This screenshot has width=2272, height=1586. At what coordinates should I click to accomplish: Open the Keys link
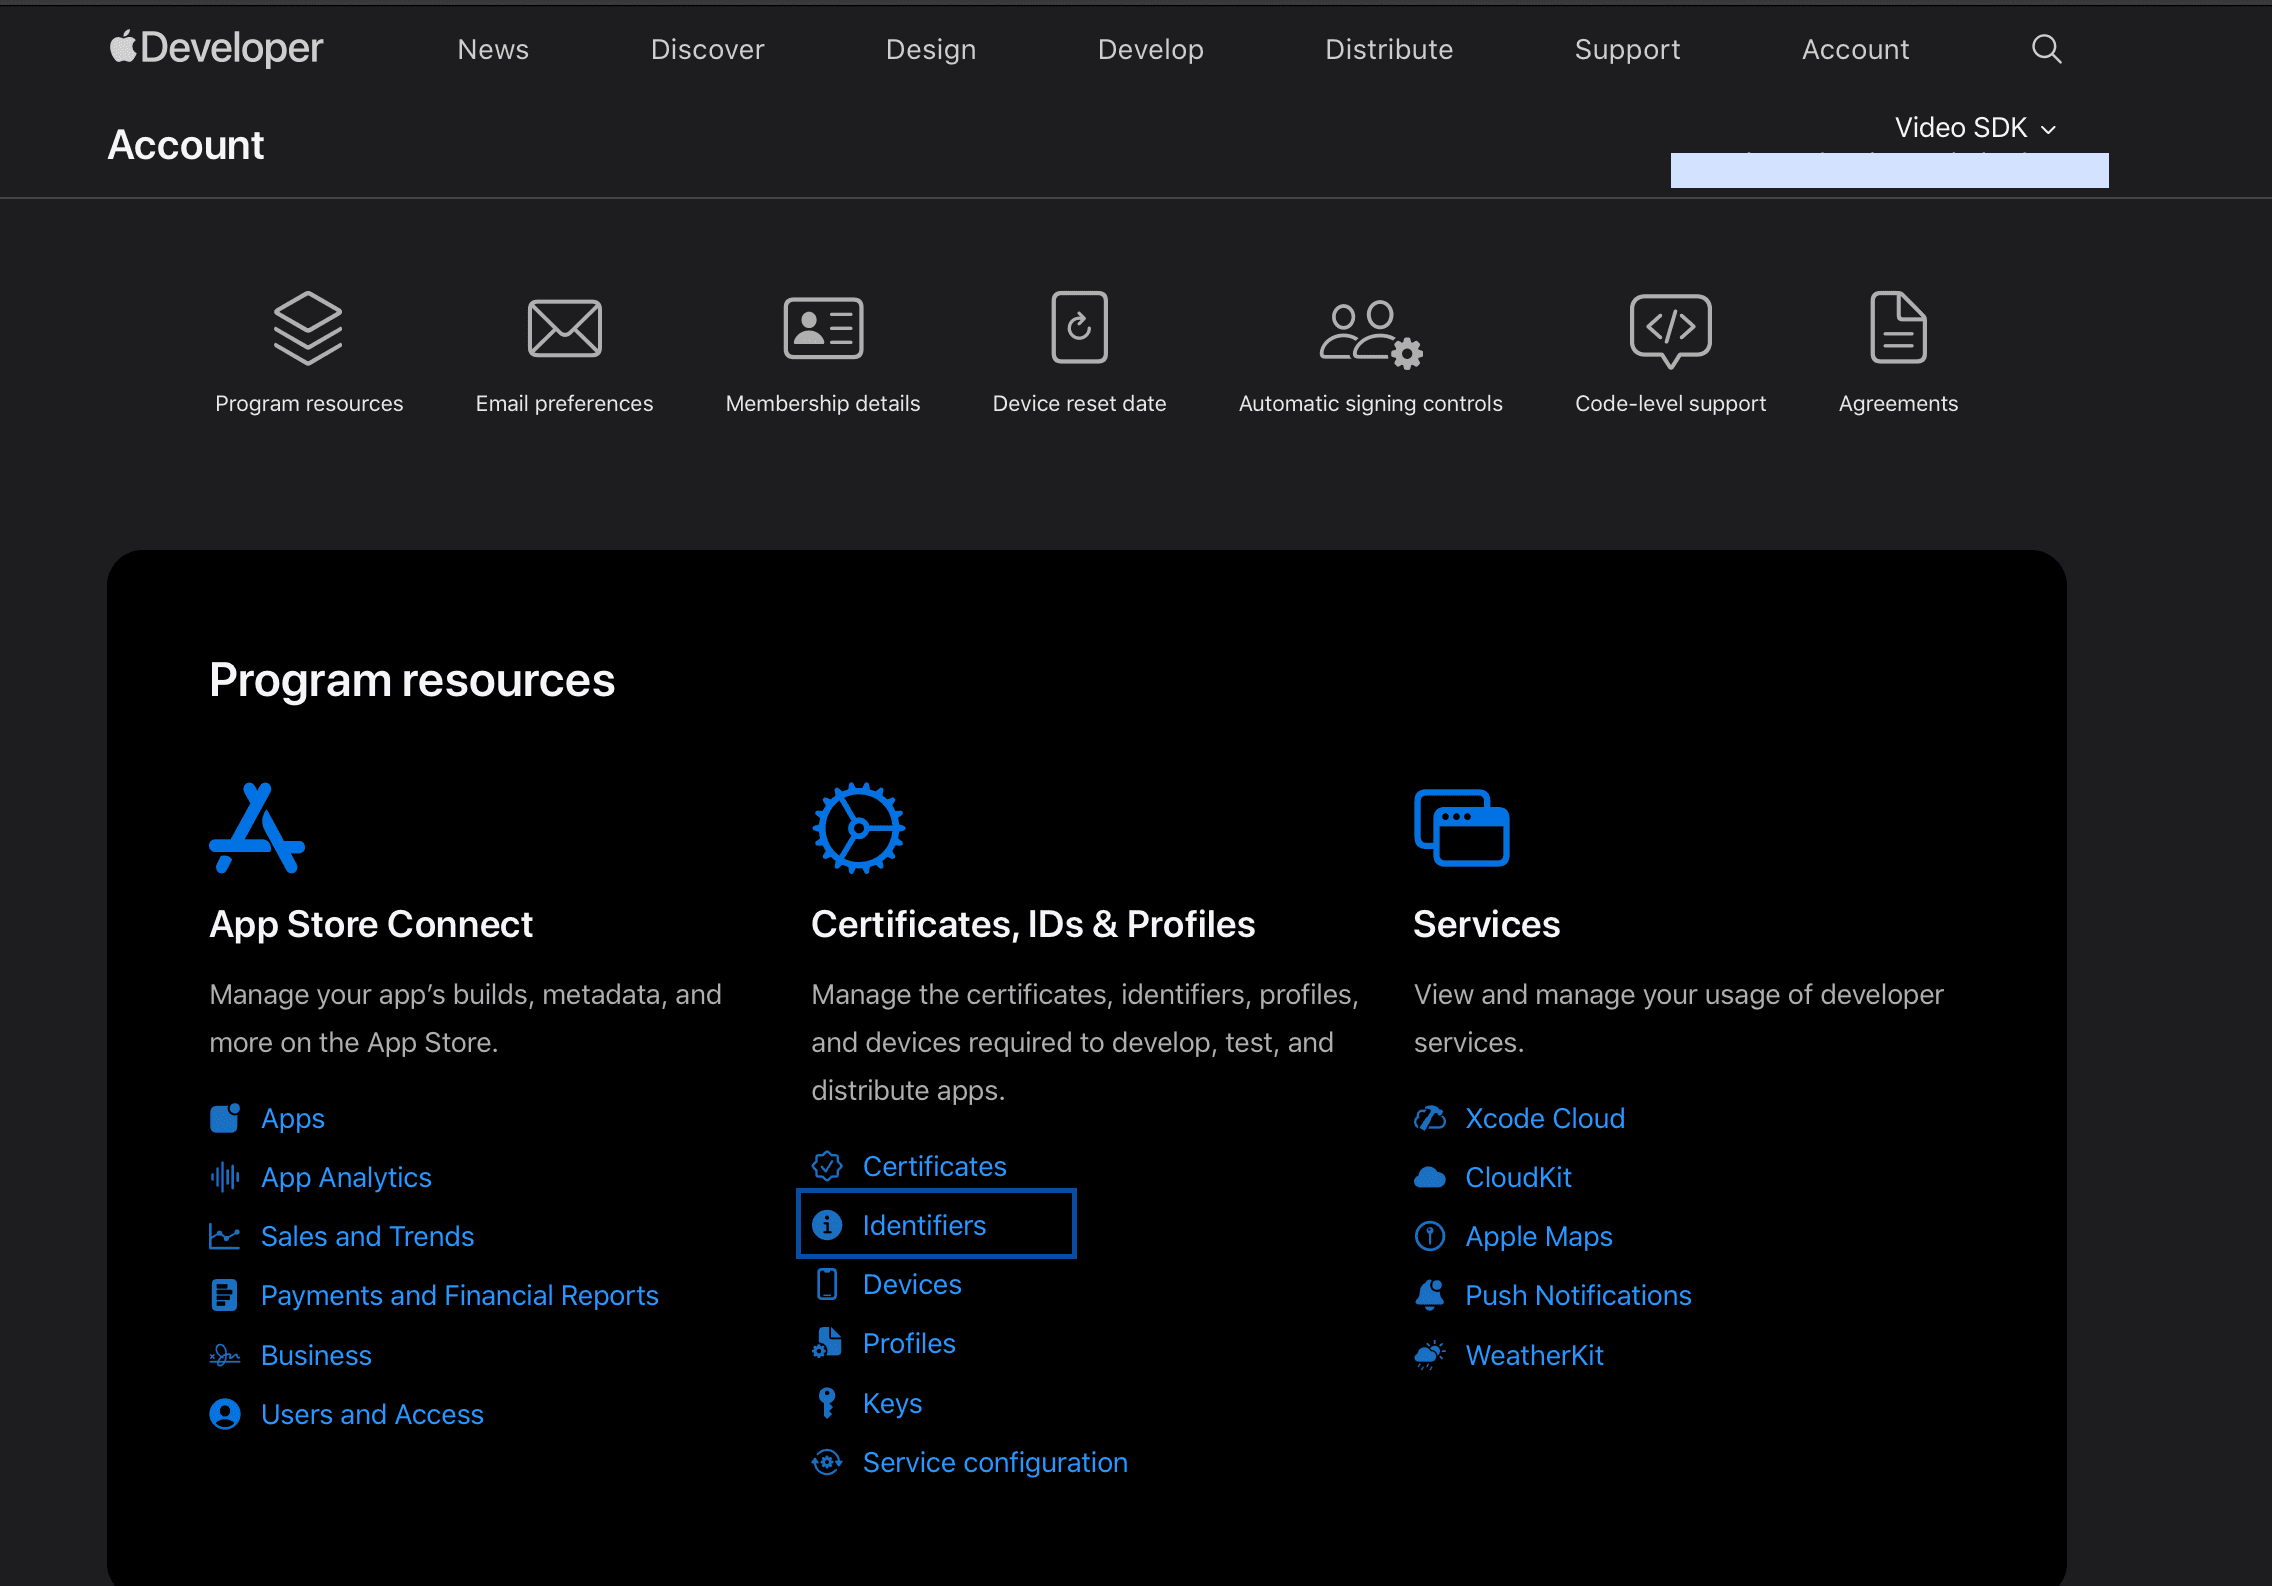point(892,1403)
